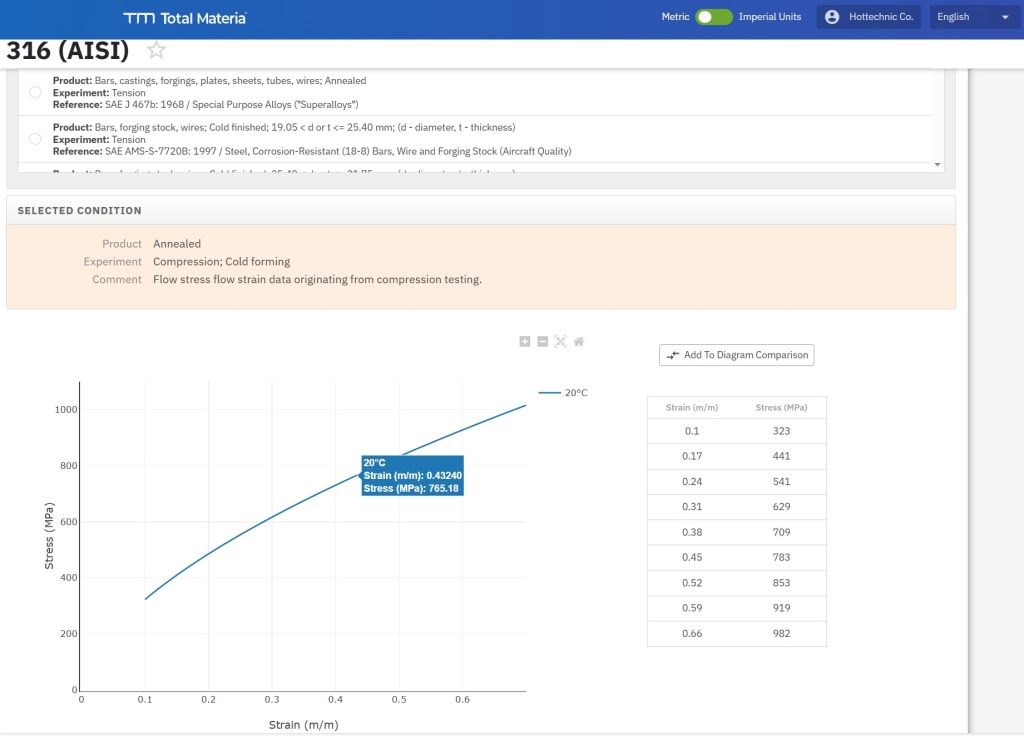Click the chart zoom in plus icon
Screen dimensions: 1024x736
(525, 342)
